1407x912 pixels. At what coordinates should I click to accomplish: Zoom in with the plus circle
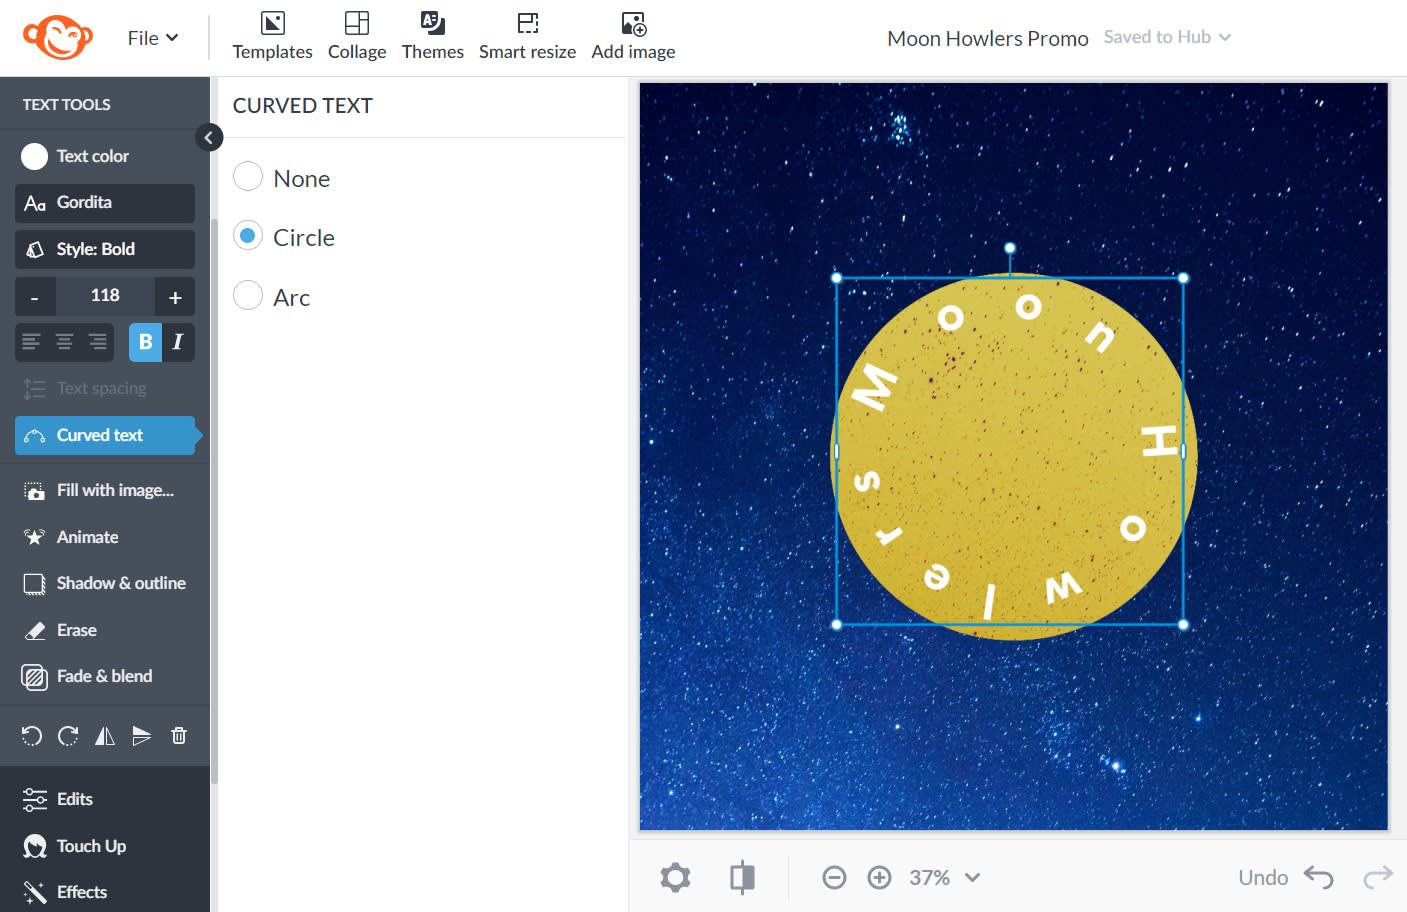coord(879,878)
